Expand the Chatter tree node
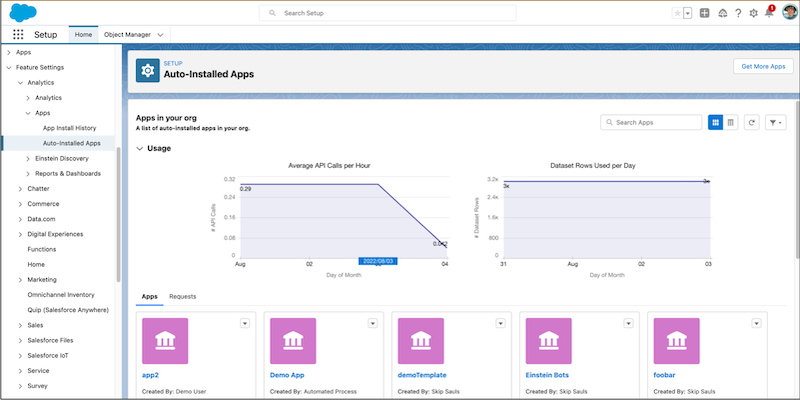Screen dimensions: 800x400 [x=20, y=189]
